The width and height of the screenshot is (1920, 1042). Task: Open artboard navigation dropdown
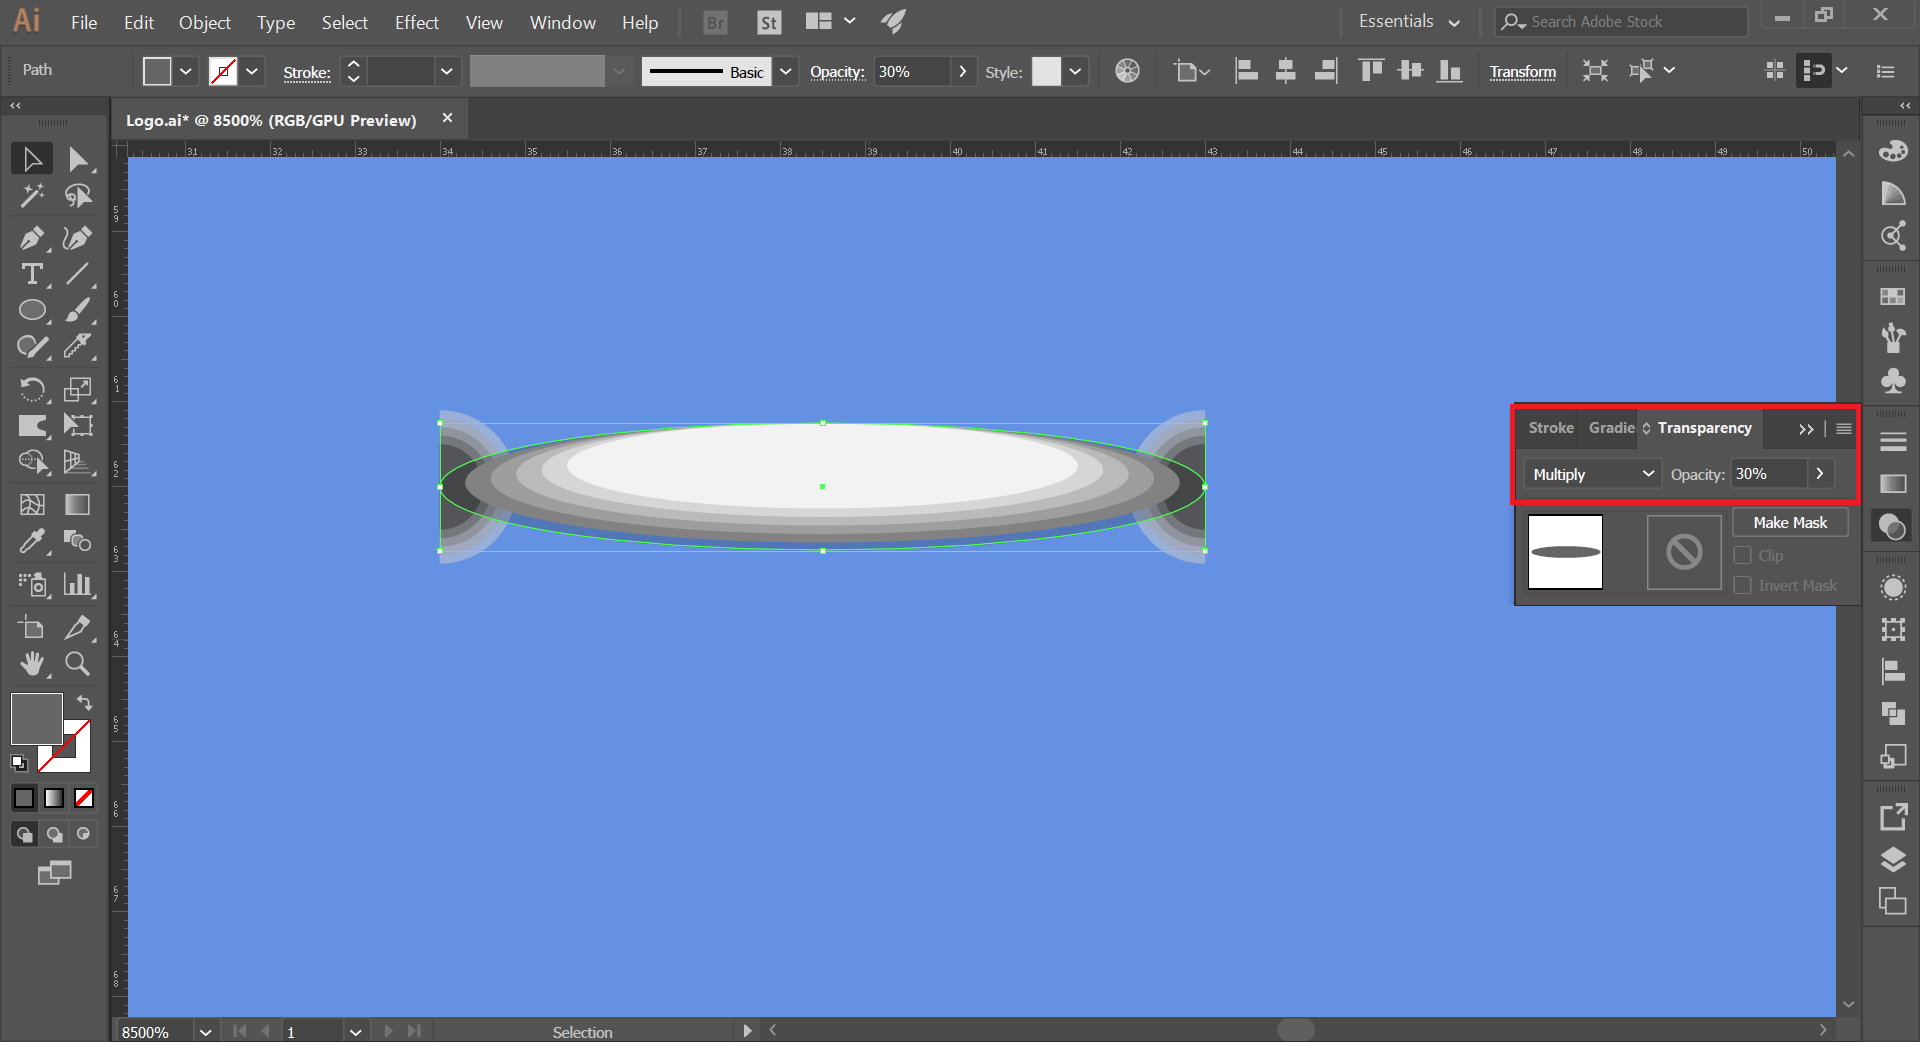[x=355, y=1031]
